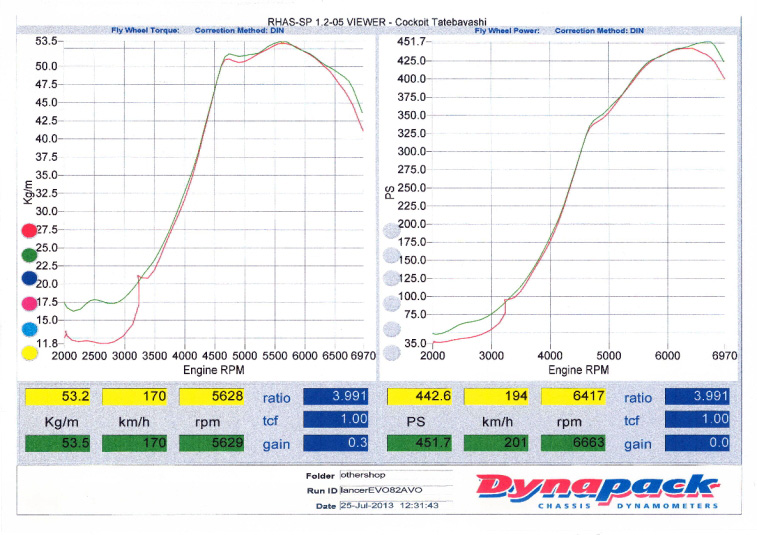Viewport: 757px width, 535px height.
Task: Click the light blue run circle
Action: point(29,329)
